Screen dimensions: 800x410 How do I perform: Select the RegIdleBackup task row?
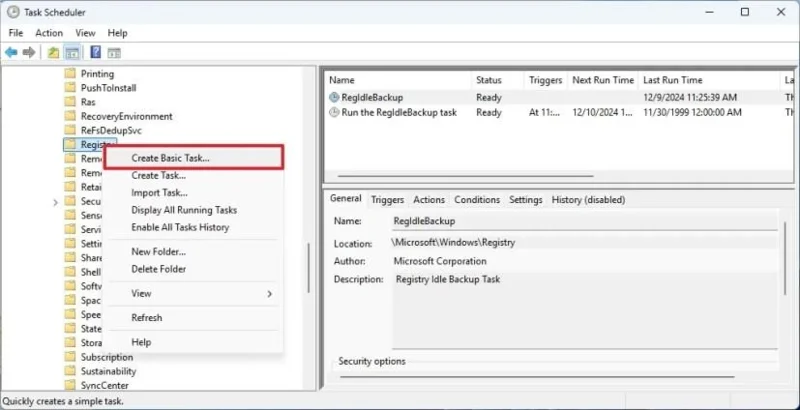[x=559, y=97]
